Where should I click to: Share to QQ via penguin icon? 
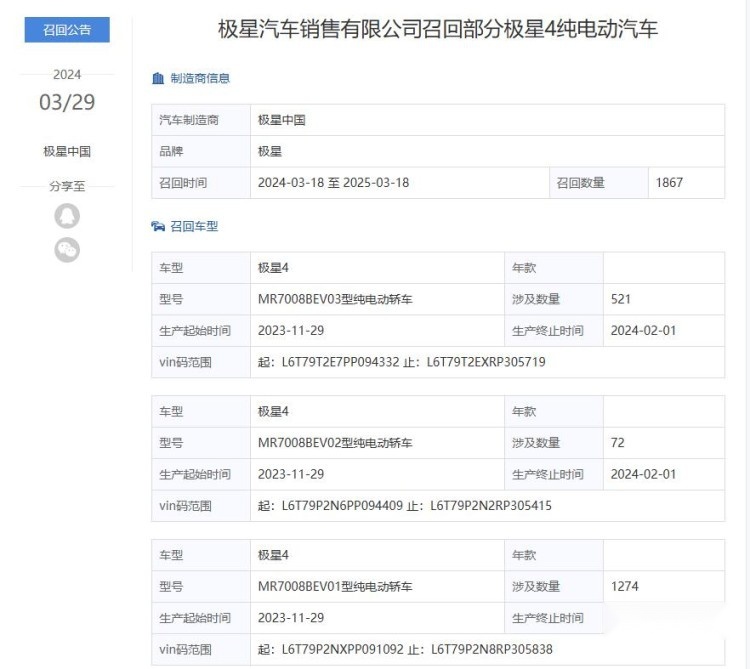coord(67,216)
